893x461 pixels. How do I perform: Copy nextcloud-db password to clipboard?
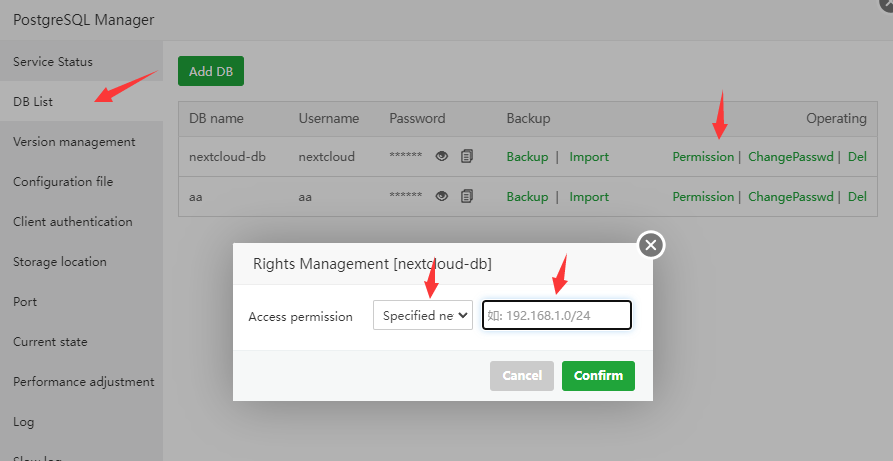click(466, 157)
